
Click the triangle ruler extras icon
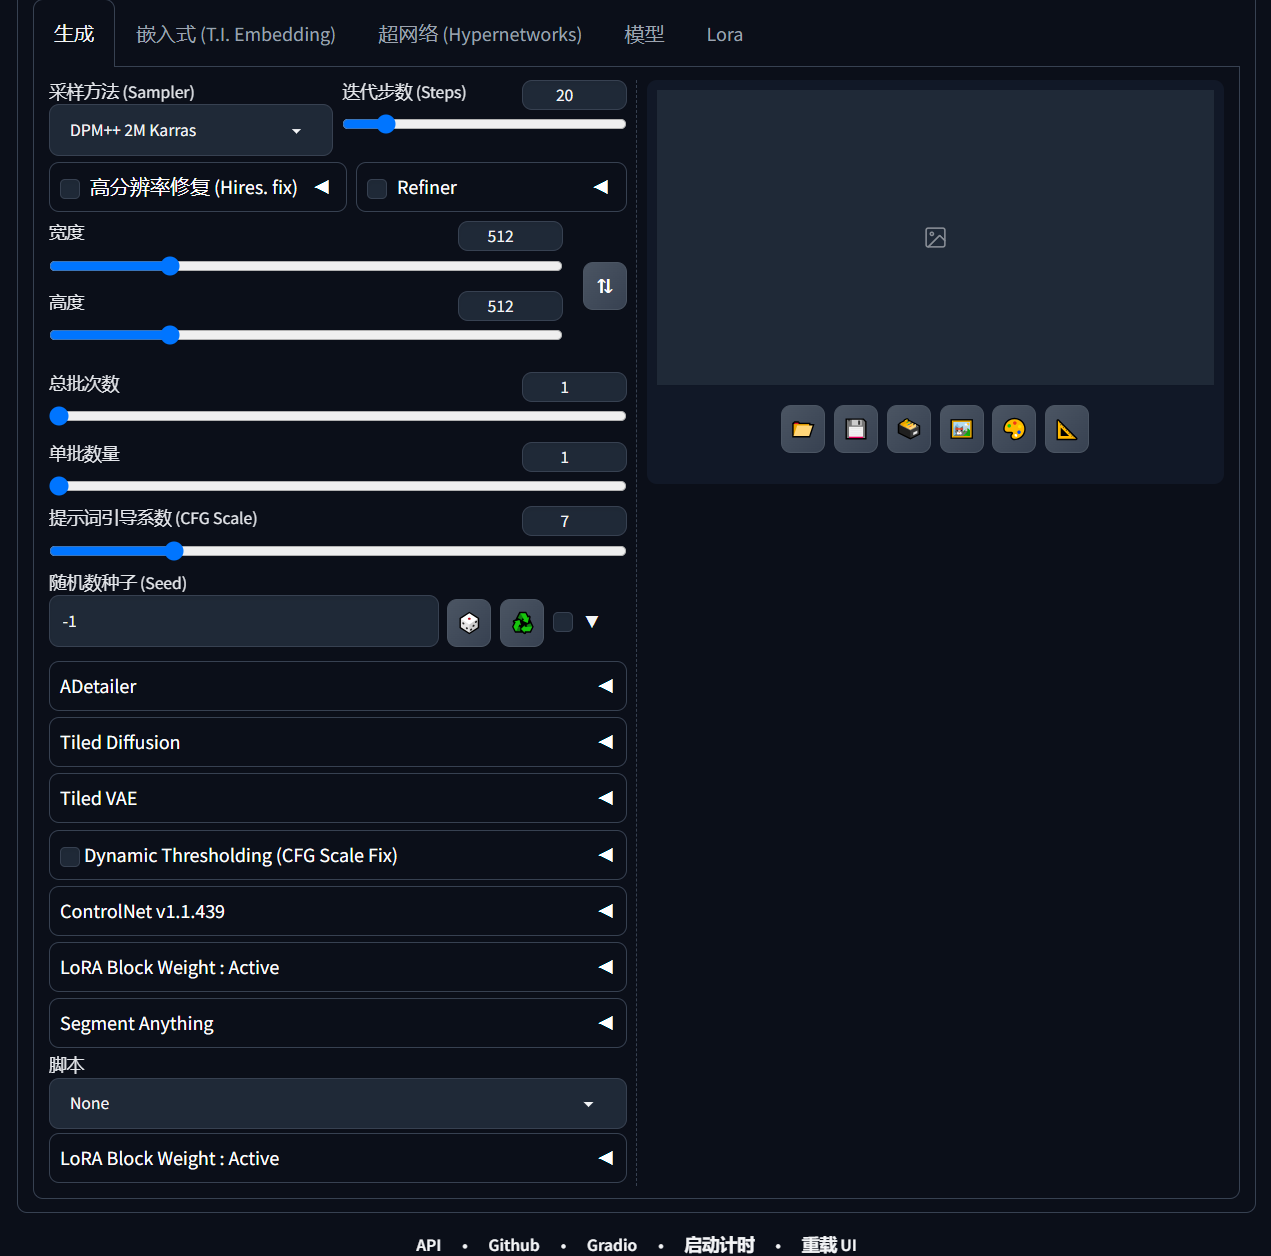[x=1066, y=429]
